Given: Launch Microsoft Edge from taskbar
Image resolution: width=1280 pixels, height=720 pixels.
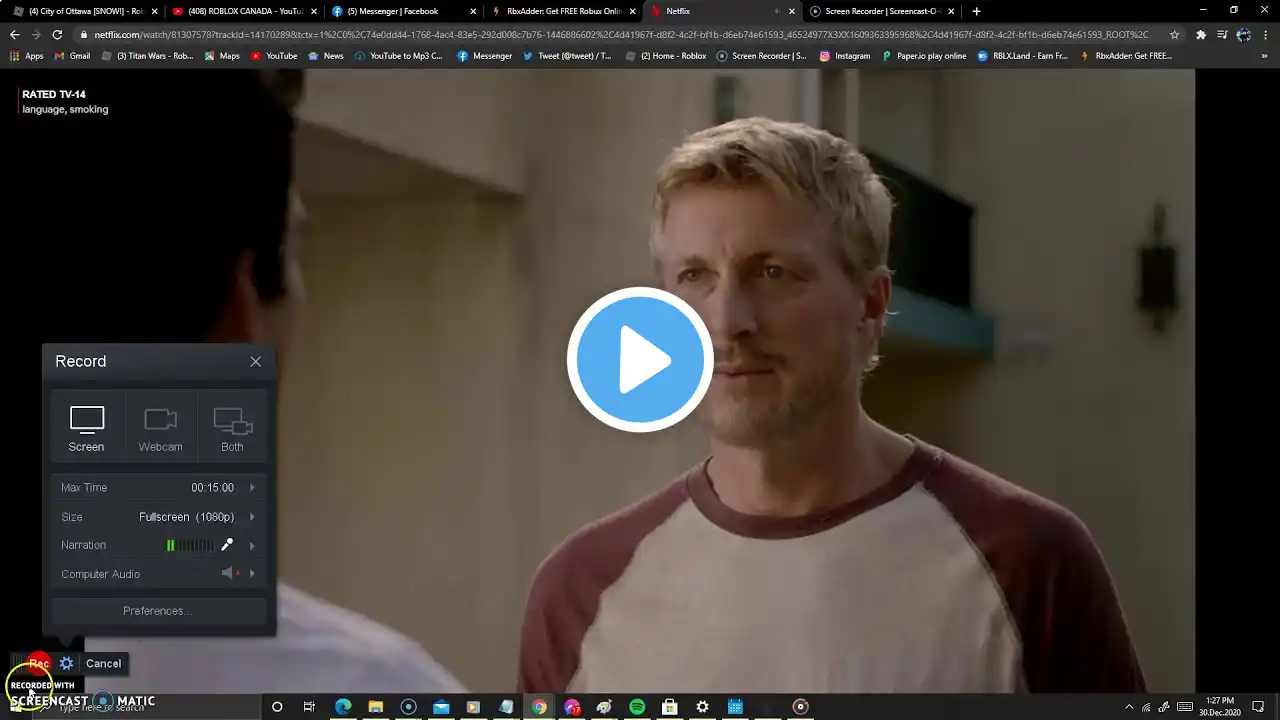Looking at the screenshot, I should pyautogui.click(x=343, y=707).
